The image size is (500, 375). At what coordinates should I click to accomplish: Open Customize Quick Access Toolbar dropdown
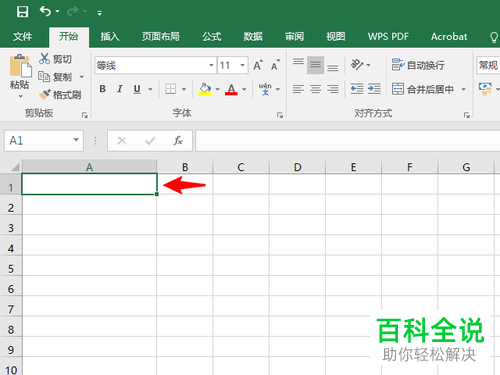pos(99,13)
